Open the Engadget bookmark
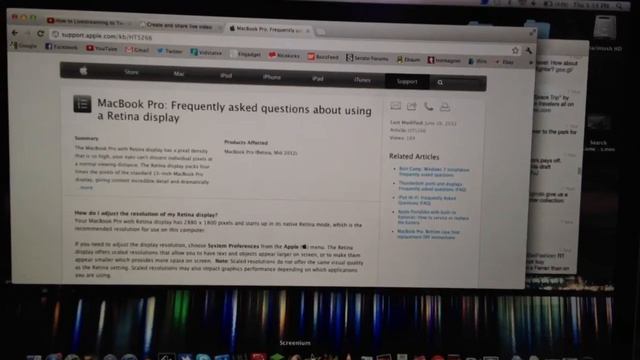640x360 pixels. [x=246, y=54]
